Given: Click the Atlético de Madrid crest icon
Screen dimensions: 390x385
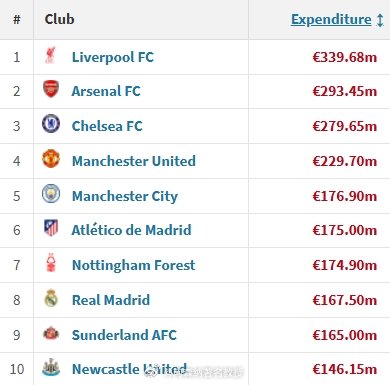Looking at the screenshot, I should [x=51, y=228].
